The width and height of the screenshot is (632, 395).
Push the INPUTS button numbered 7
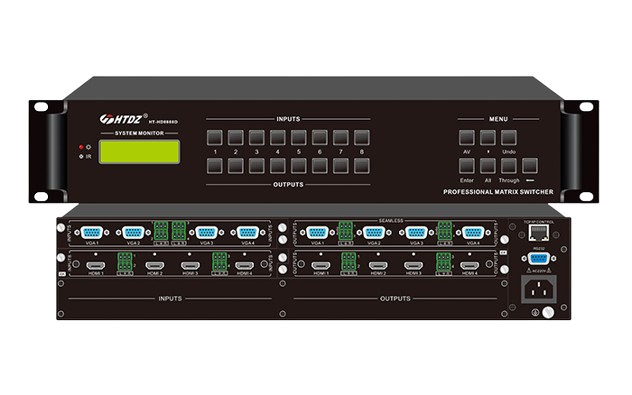tap(341, 138)
